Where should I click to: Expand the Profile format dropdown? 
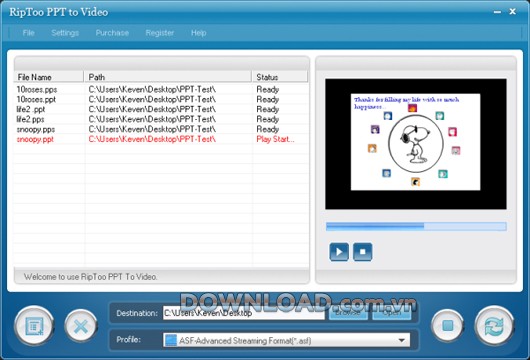coord(402,340)
